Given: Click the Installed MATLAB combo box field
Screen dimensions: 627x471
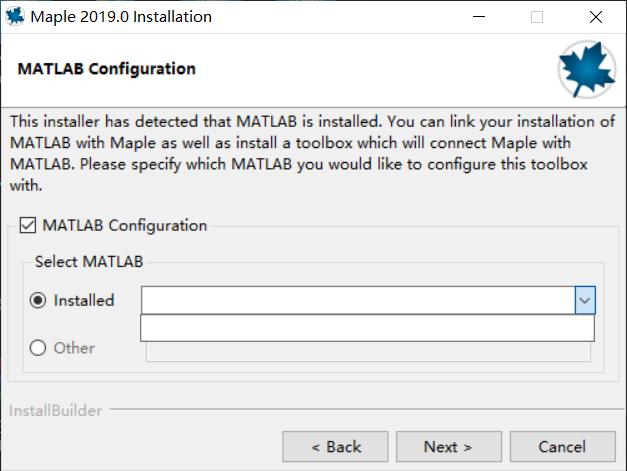Looking at the screenshot, I should (358, 300).
